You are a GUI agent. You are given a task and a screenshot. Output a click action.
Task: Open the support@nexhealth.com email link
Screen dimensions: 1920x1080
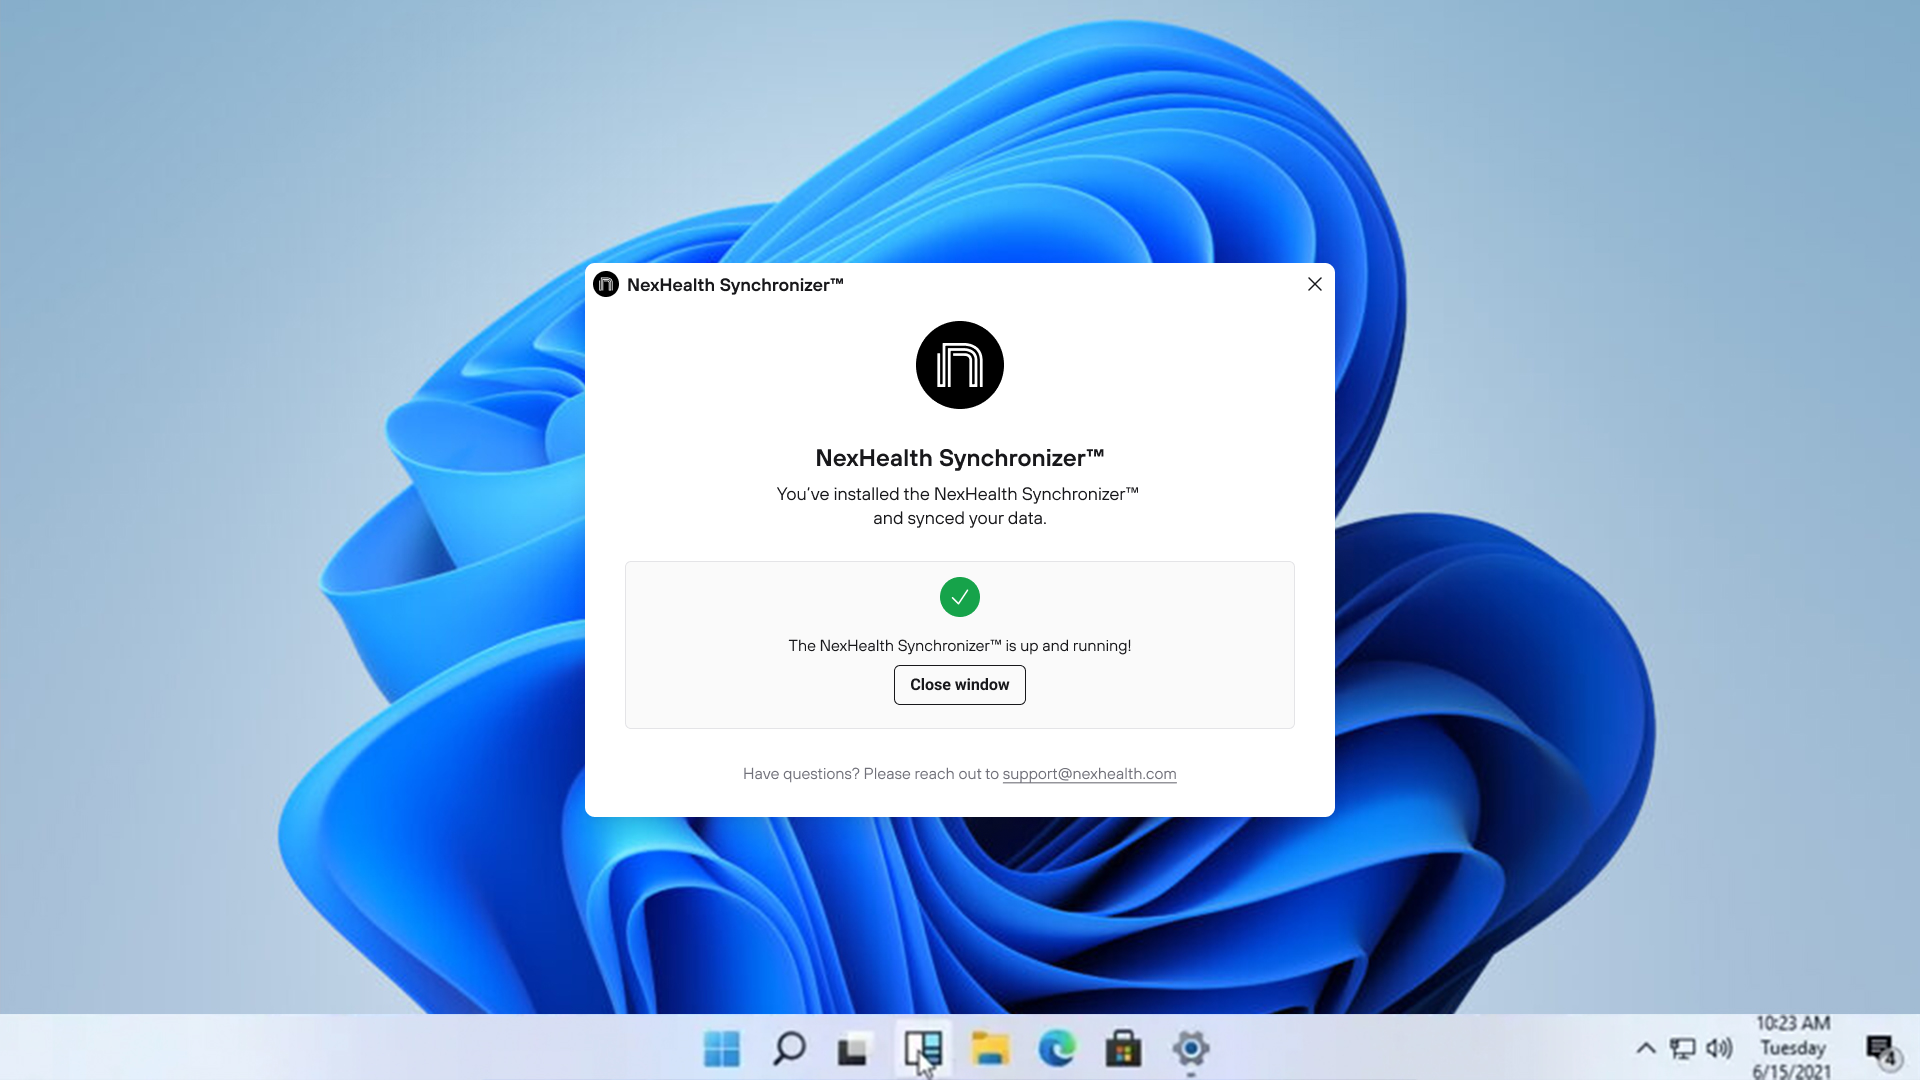coord(1089,774)
